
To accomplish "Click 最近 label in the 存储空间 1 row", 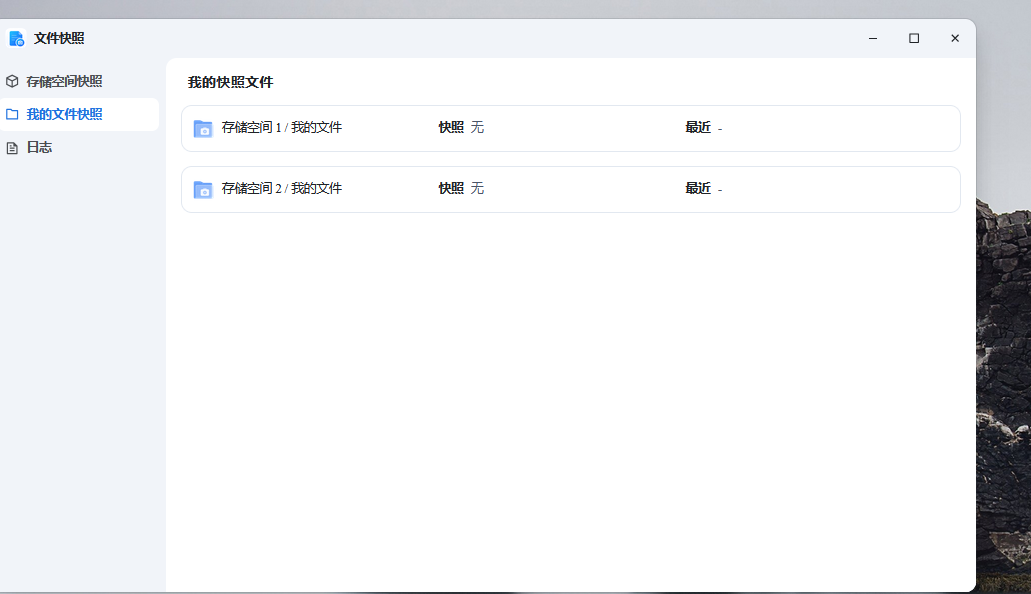I will (x=698, y=128).
